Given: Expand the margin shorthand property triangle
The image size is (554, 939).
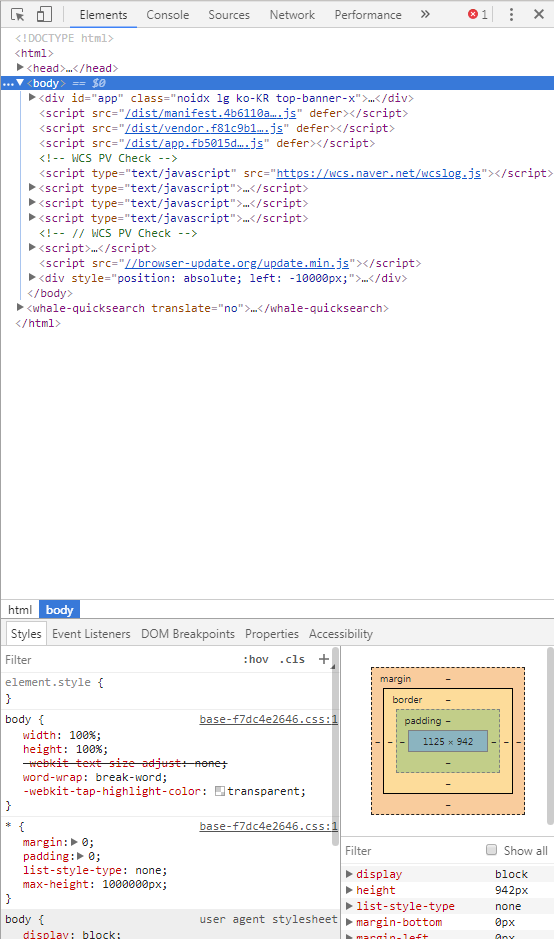Looking at the screenshot, I should [x=74, y=842].
